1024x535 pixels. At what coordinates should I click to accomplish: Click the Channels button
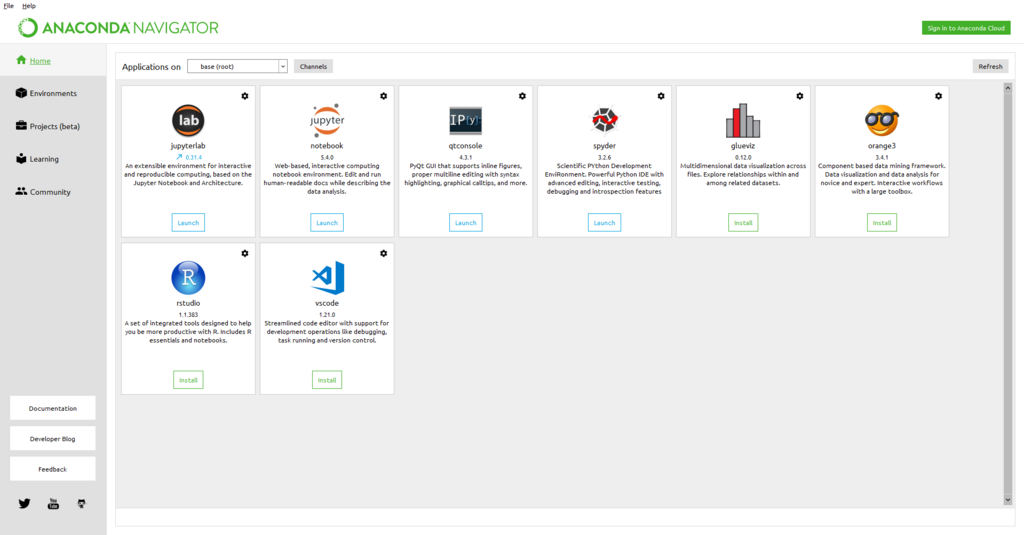click(313, 66)
